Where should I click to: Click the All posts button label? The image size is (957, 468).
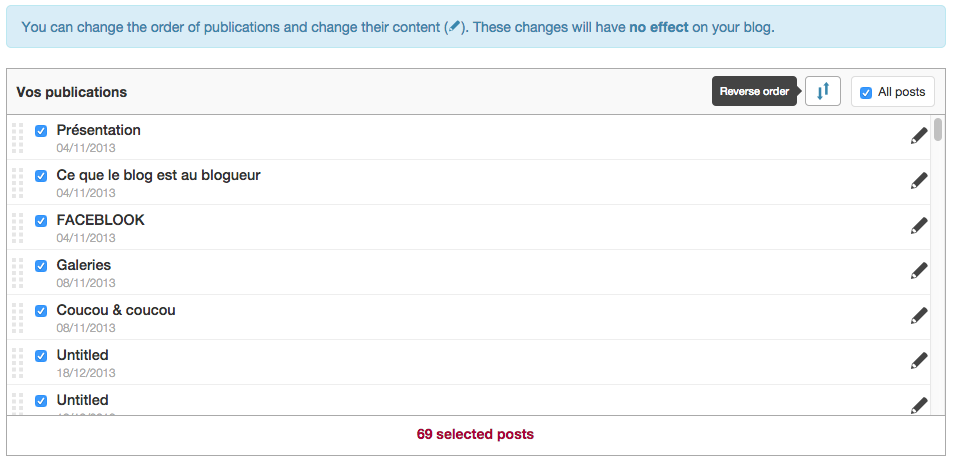(901, 92)
